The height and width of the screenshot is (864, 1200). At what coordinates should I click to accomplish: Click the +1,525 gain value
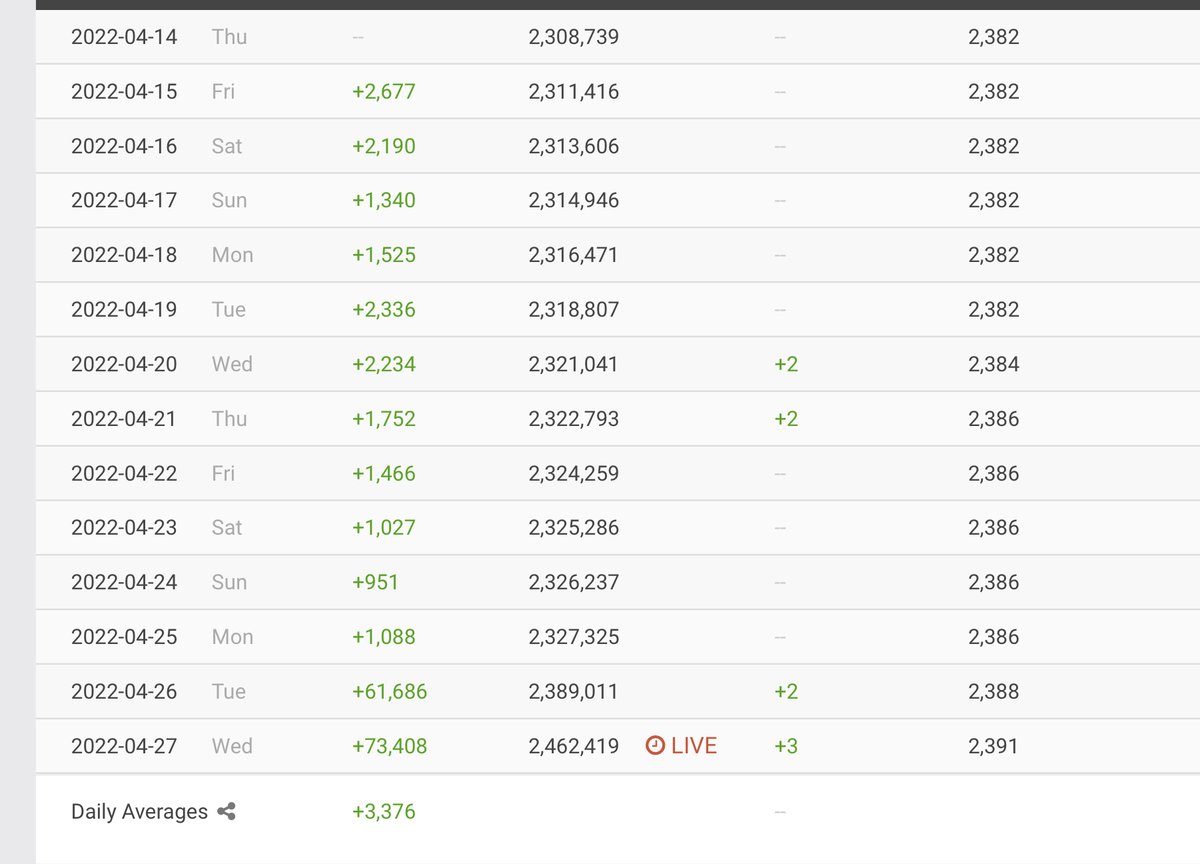pos(384,255)
